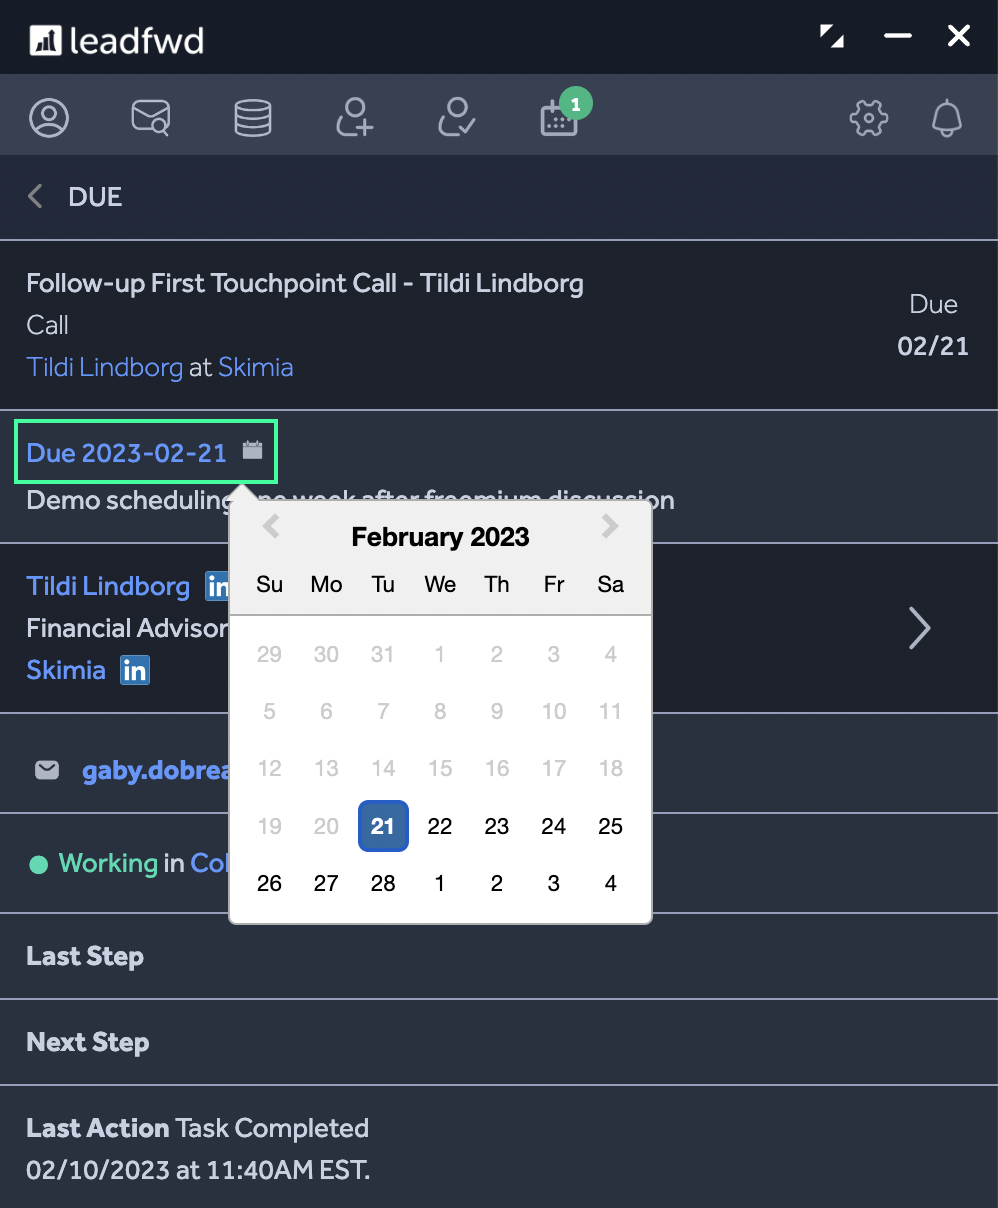Navigate to next month in calendar
The image size is (998, 1208).
610,526
